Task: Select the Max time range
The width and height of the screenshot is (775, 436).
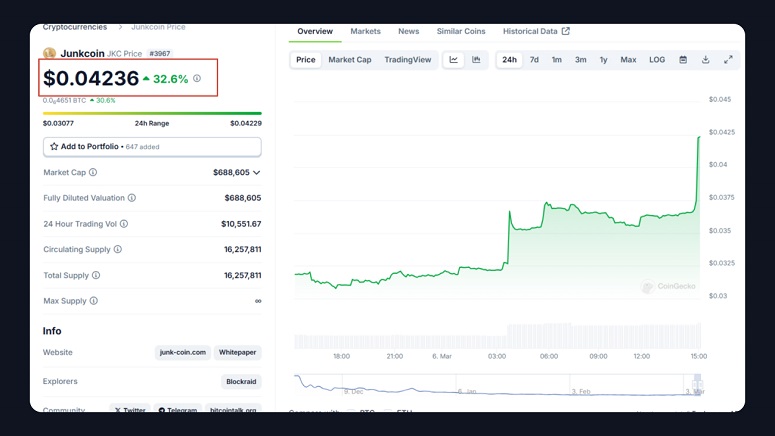Action: 628,60
